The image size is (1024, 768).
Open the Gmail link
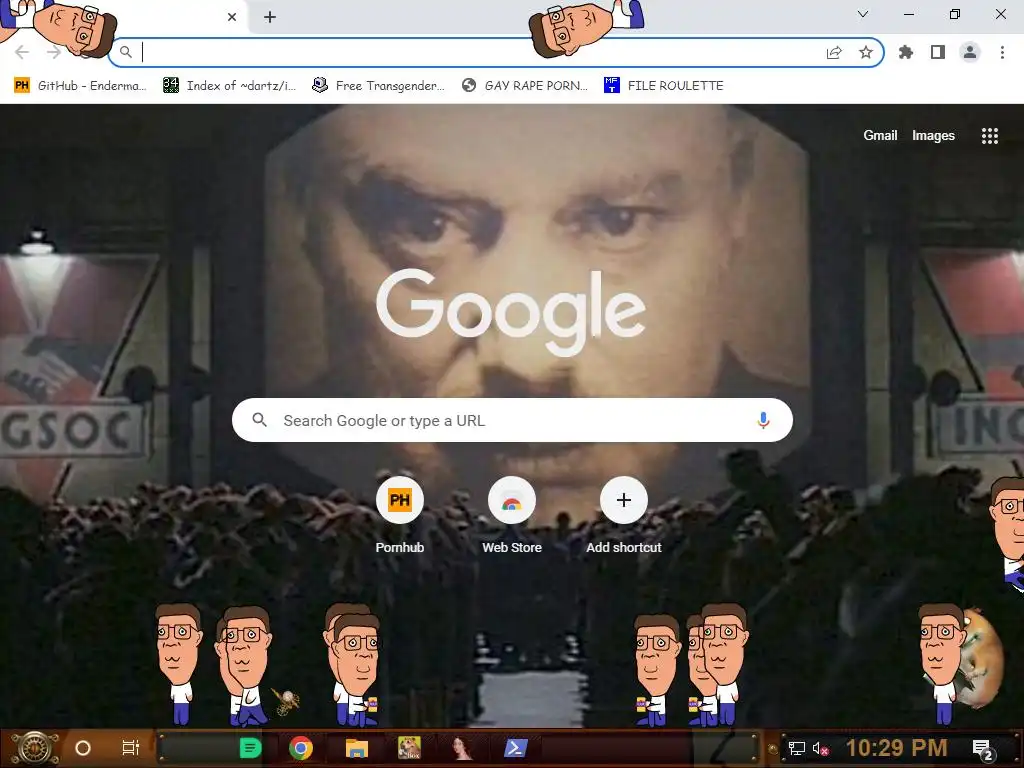(880, 135)
